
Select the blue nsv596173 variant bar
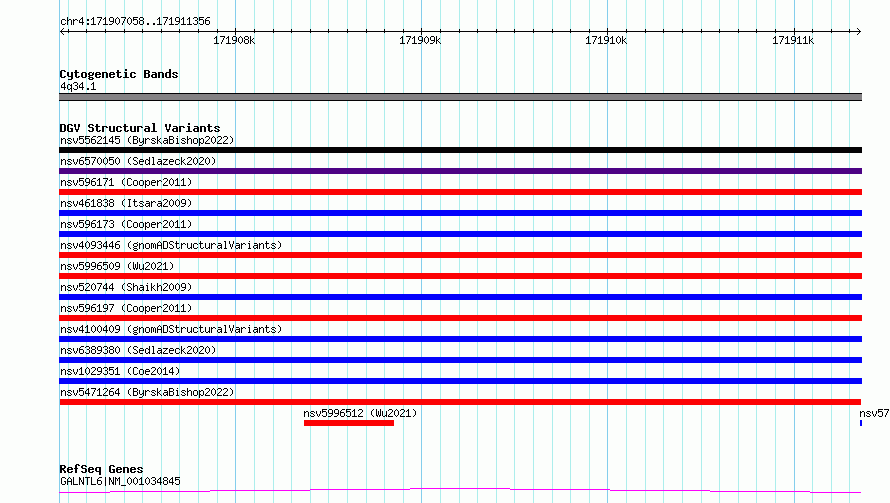pyautogui.click(x=460, y=234)
